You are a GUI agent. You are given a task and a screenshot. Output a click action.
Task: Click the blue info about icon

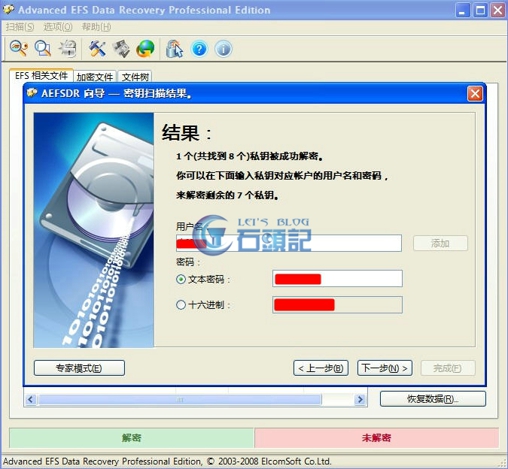pyautogui.click(x=223, y=49)
